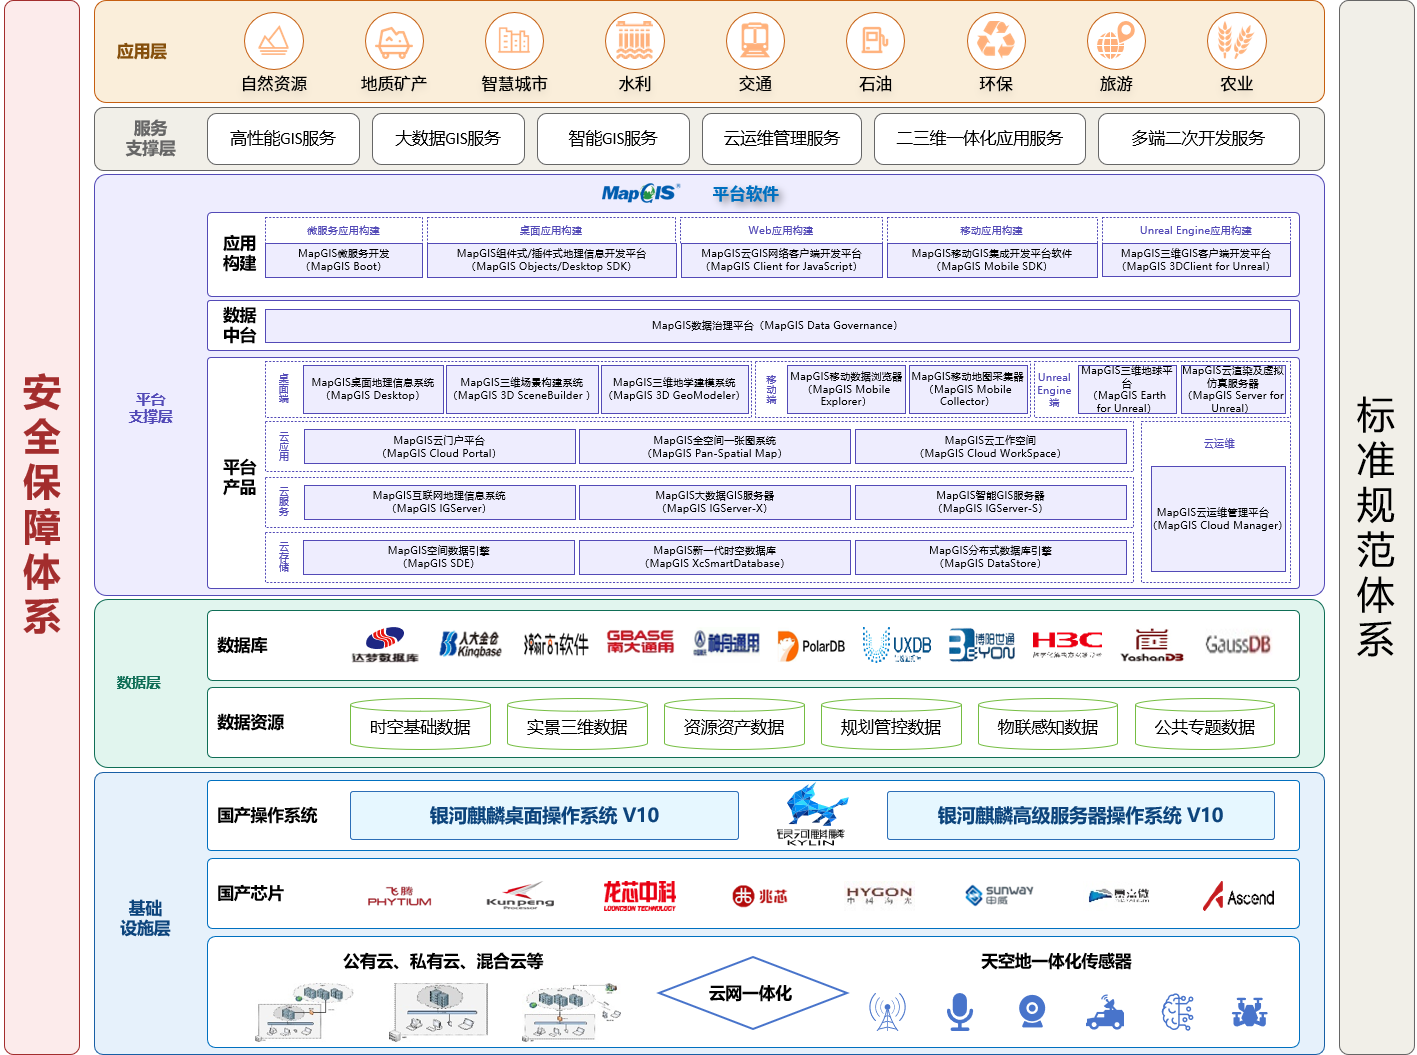
Task: Select 银河麒麟高级服务器操作系统 V10 box
Action: click(1081, 815)
